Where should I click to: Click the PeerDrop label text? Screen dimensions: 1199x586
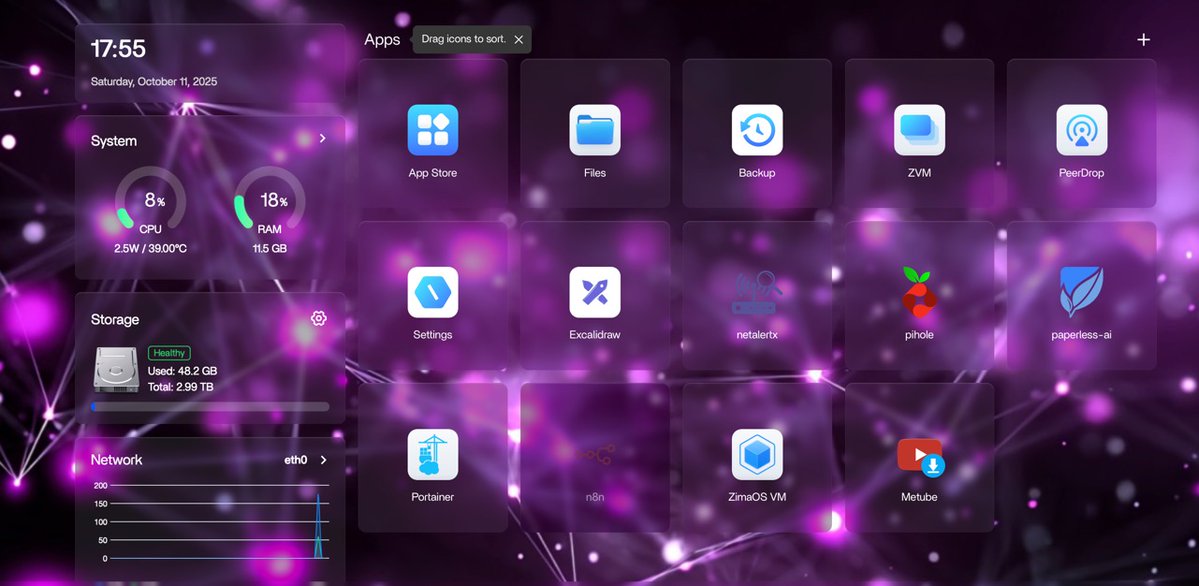[1081, 173]
